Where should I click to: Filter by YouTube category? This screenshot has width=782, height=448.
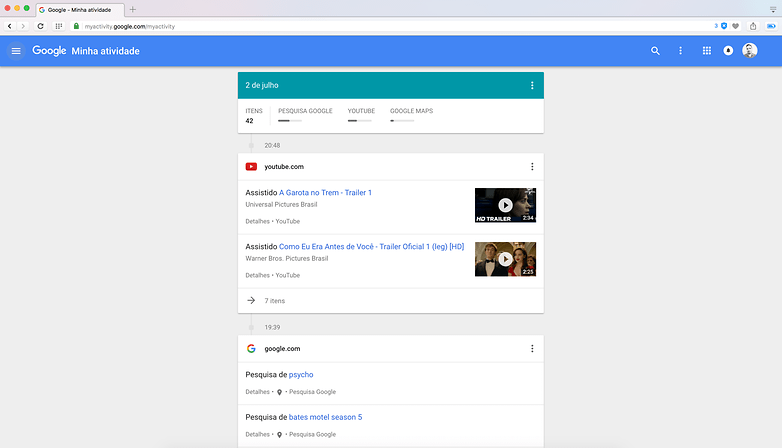pyautogui.click(x=361, y=114)
